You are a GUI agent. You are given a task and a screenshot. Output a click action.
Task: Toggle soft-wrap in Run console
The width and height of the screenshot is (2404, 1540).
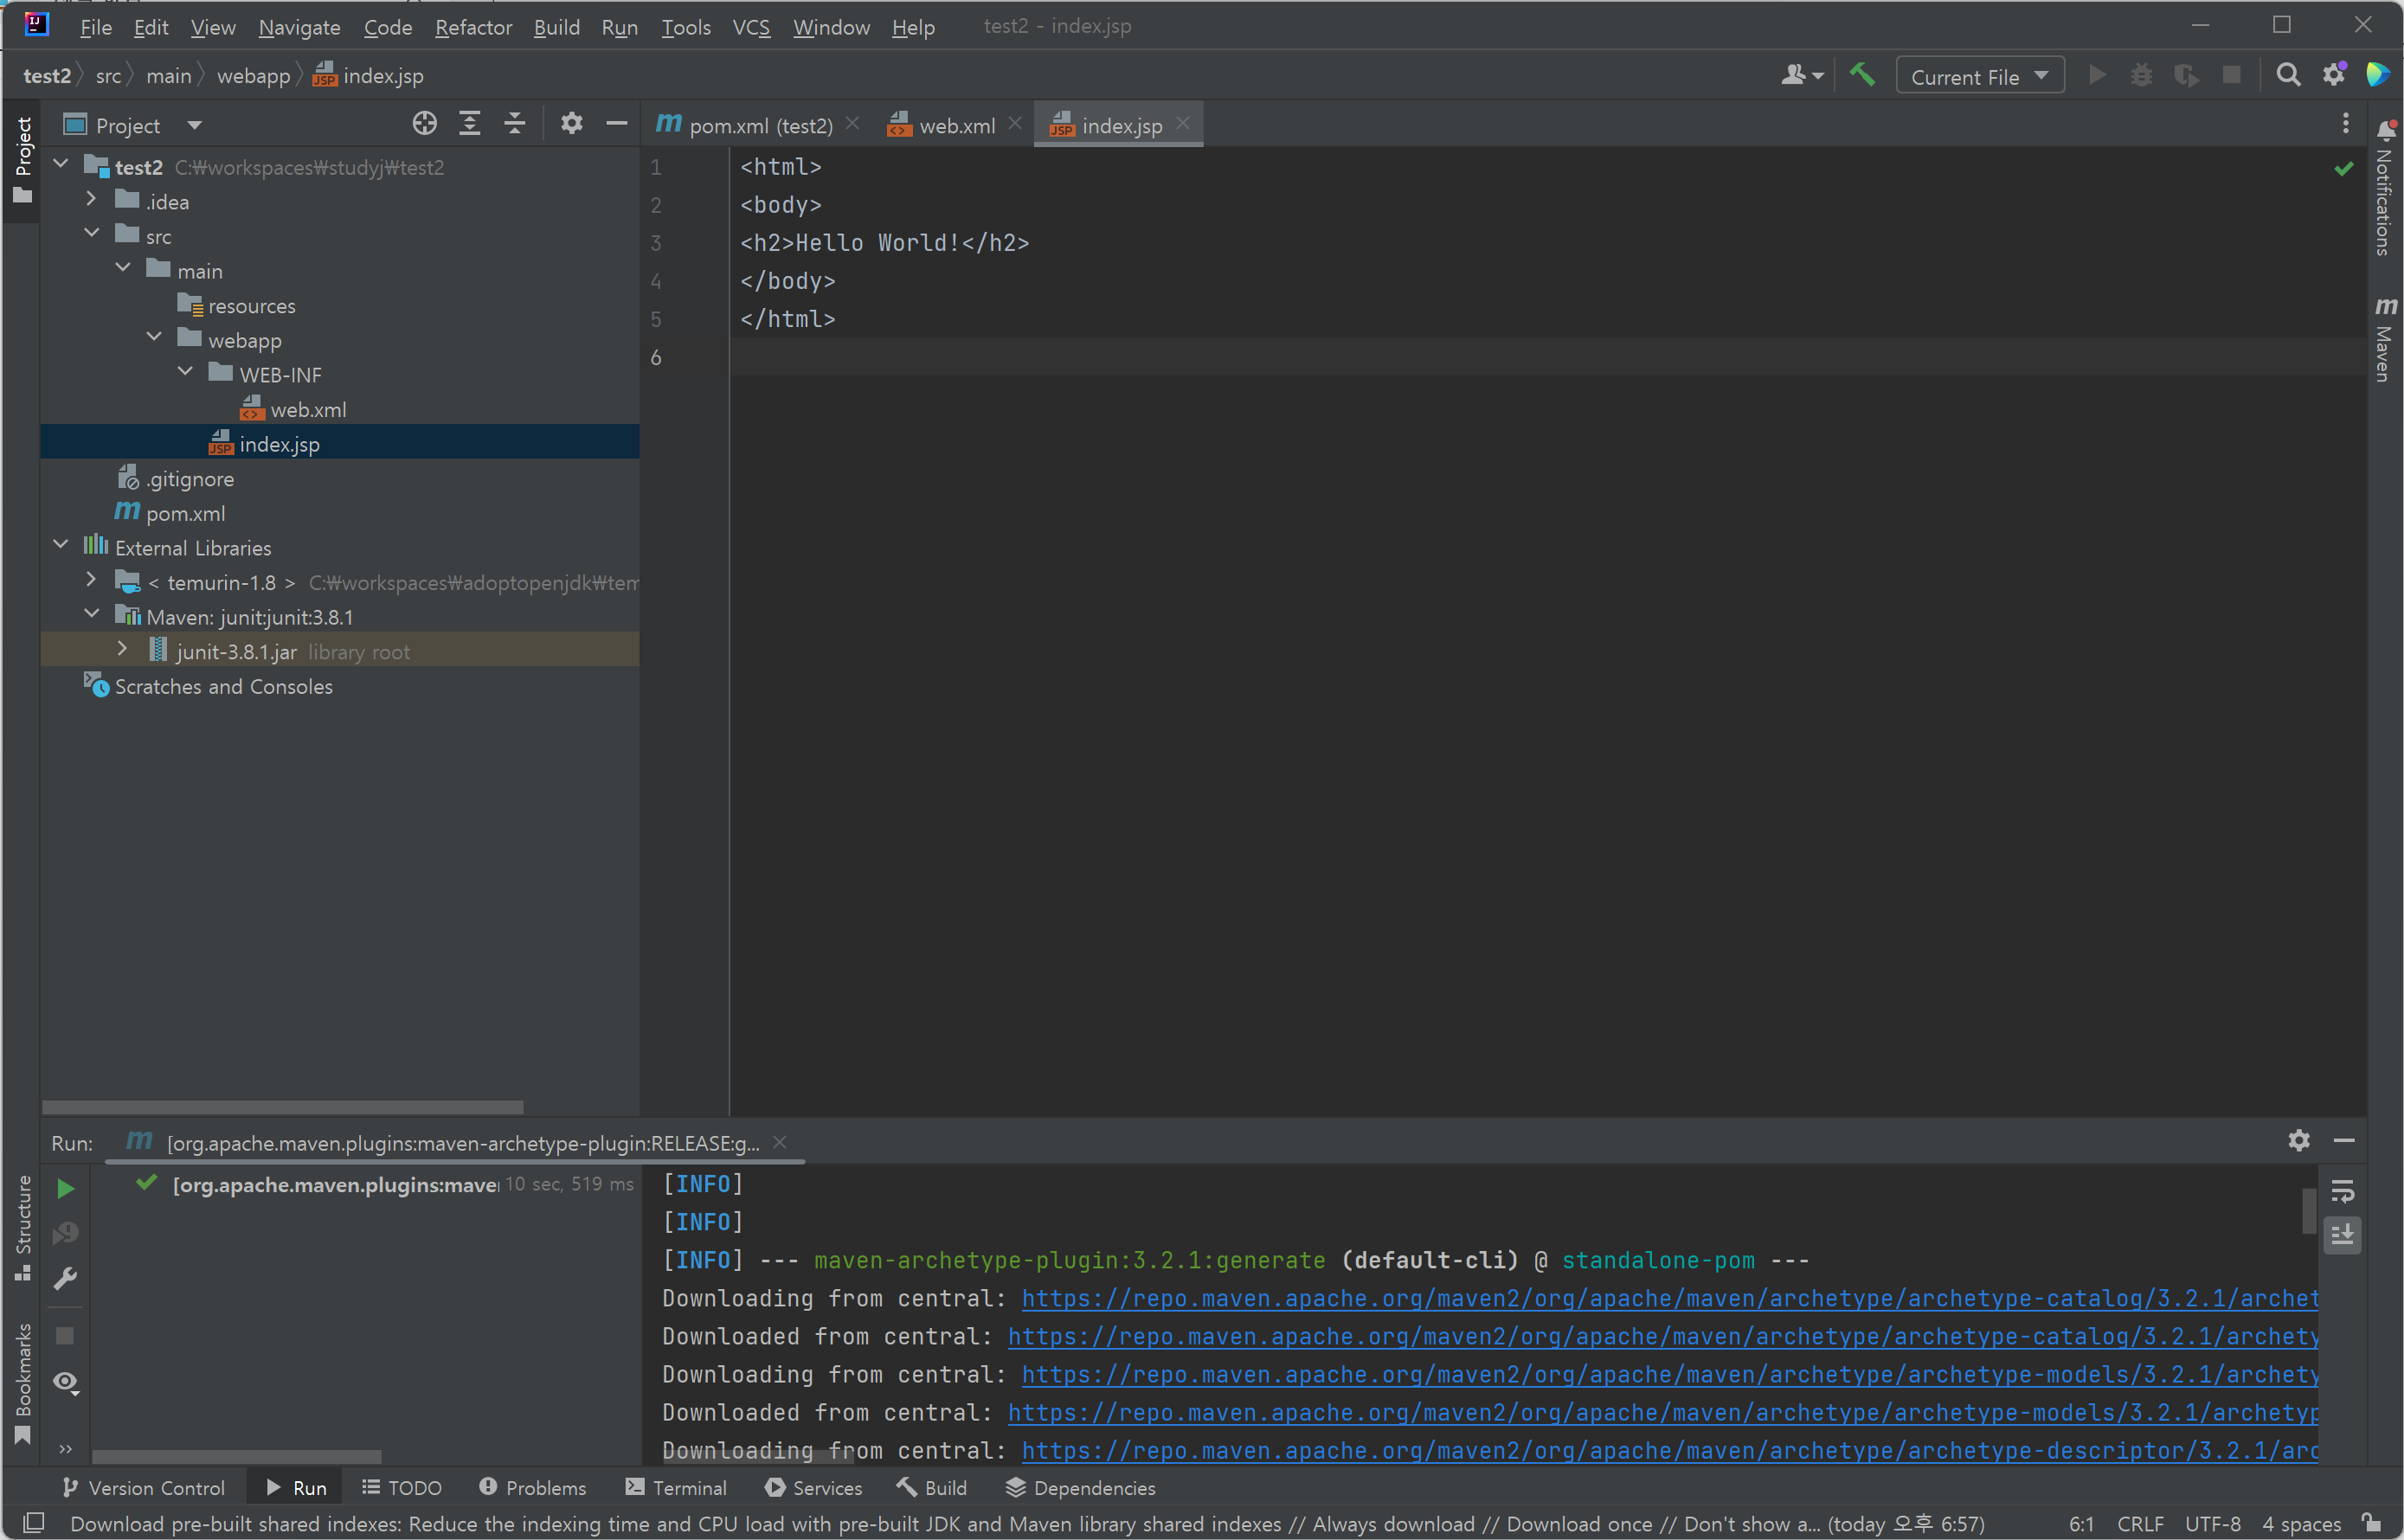click(2342, 1192)
